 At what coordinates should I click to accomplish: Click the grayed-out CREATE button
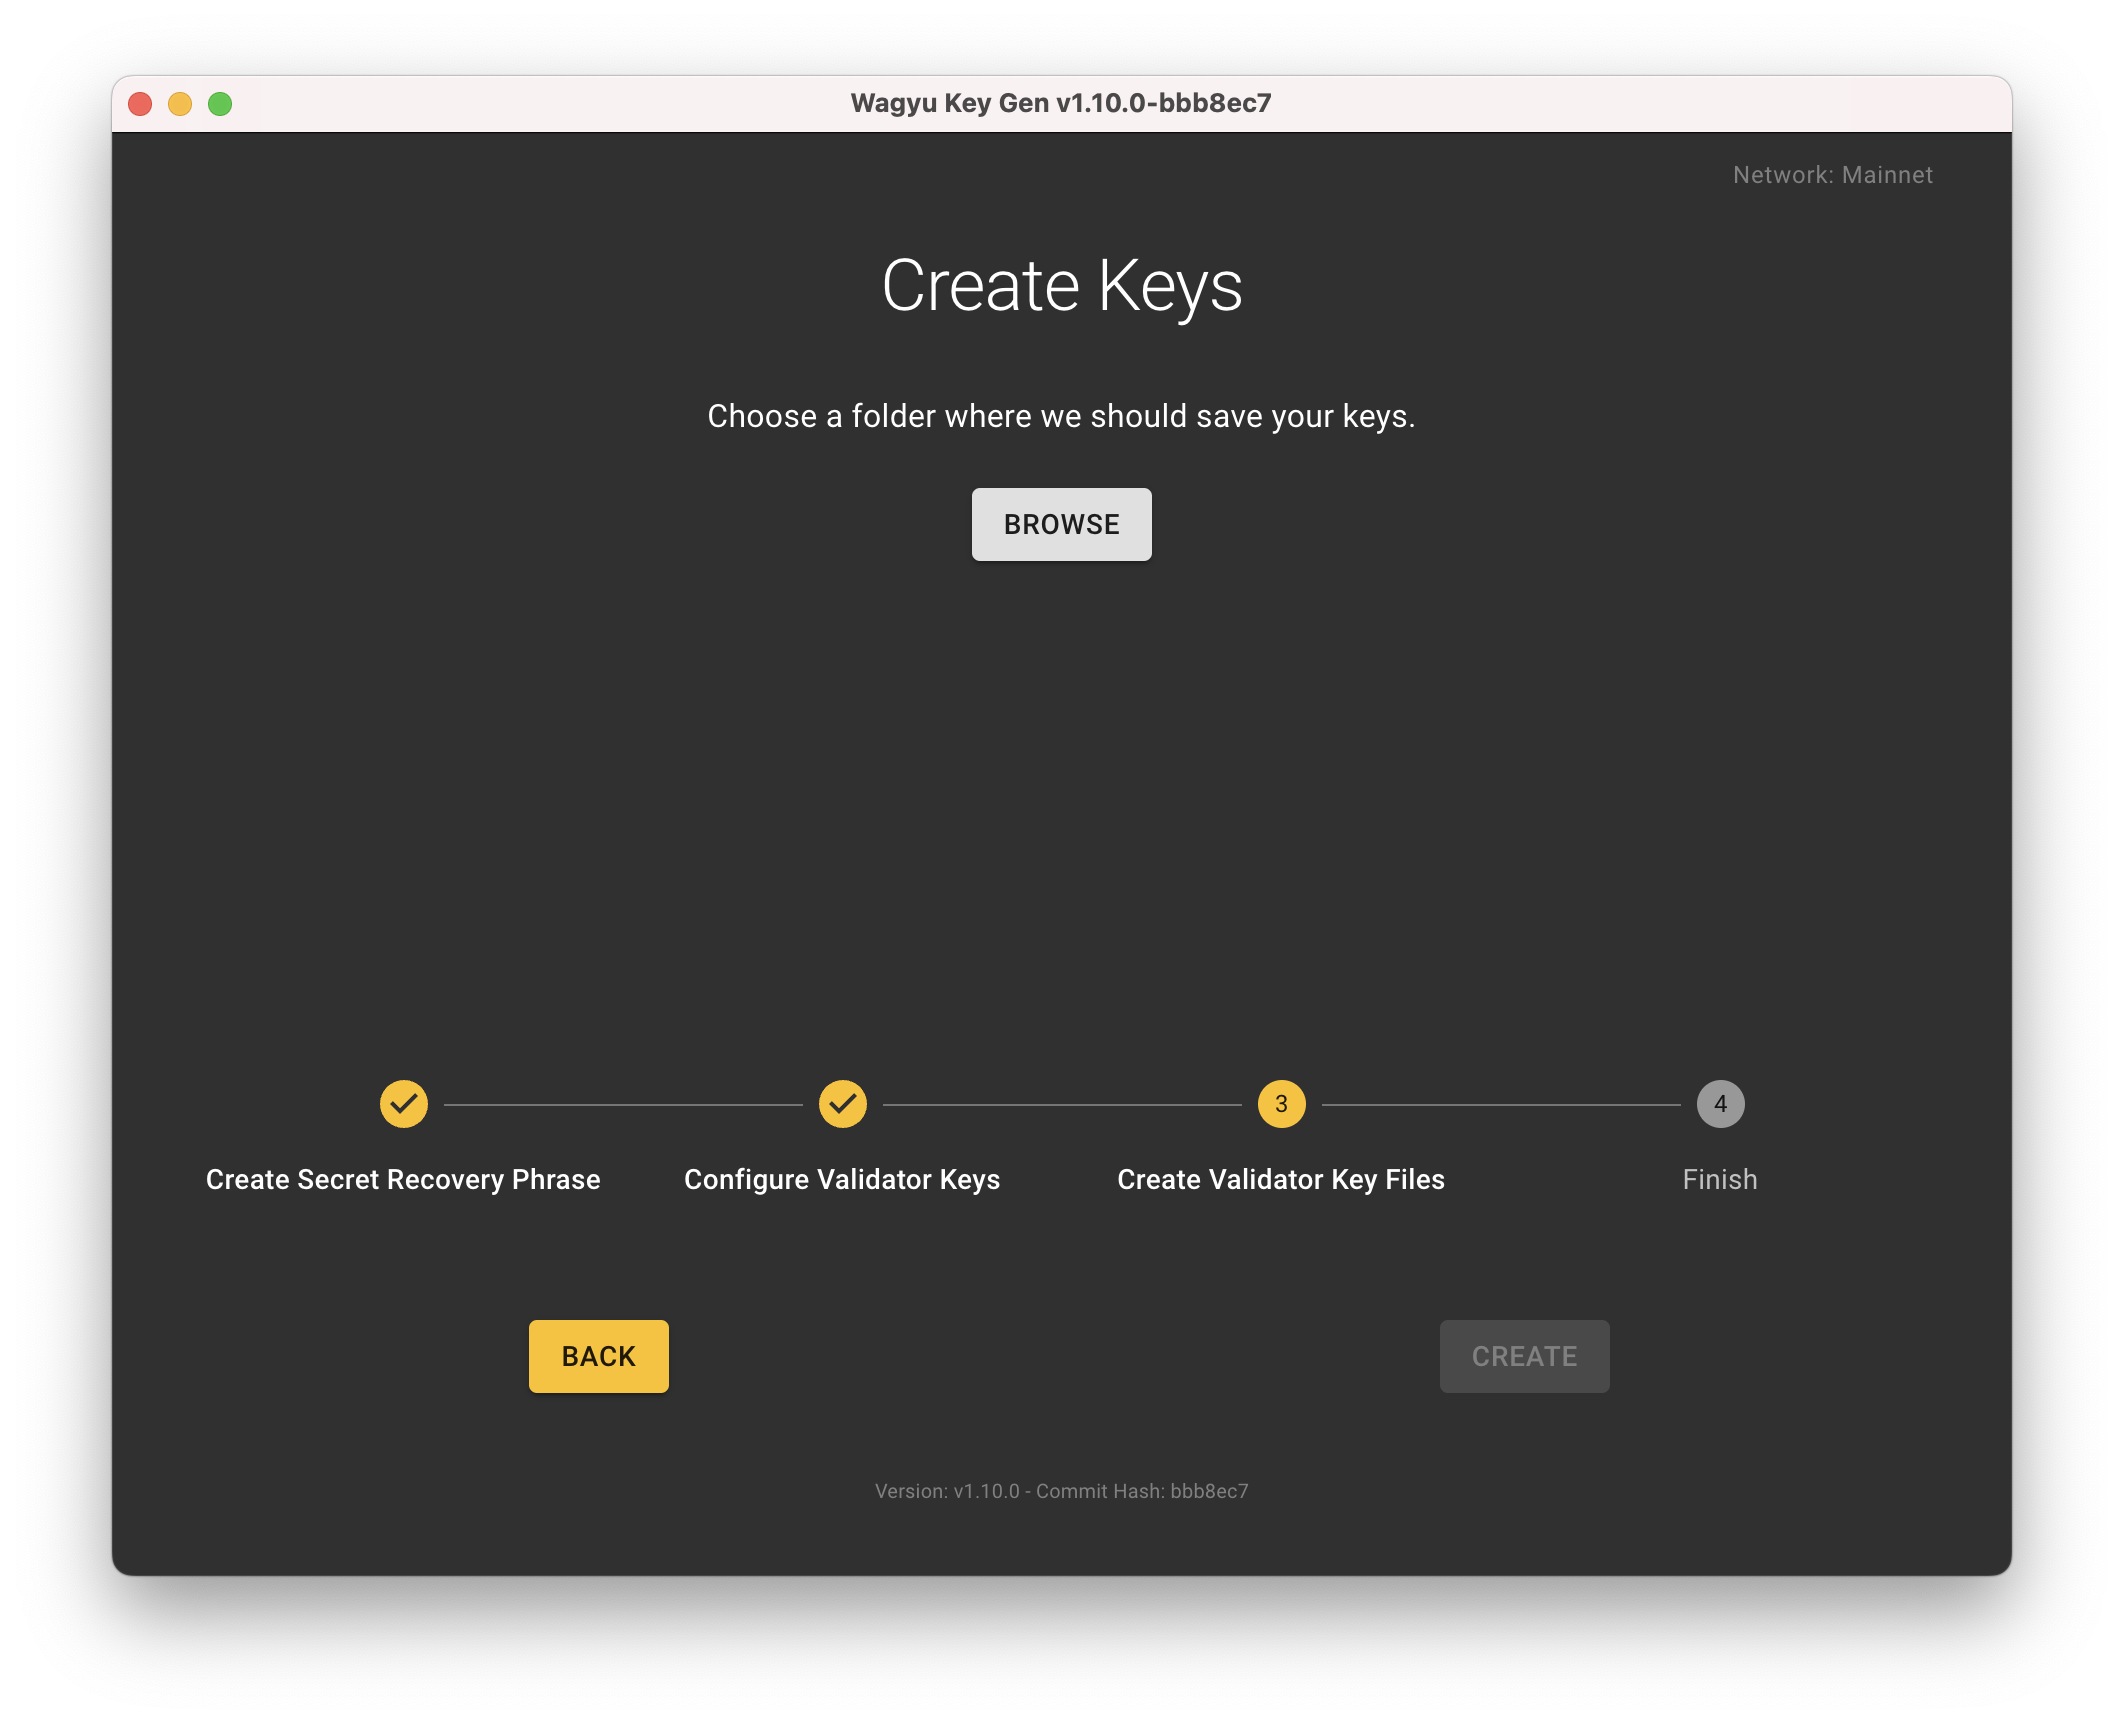(1524, 1356)
